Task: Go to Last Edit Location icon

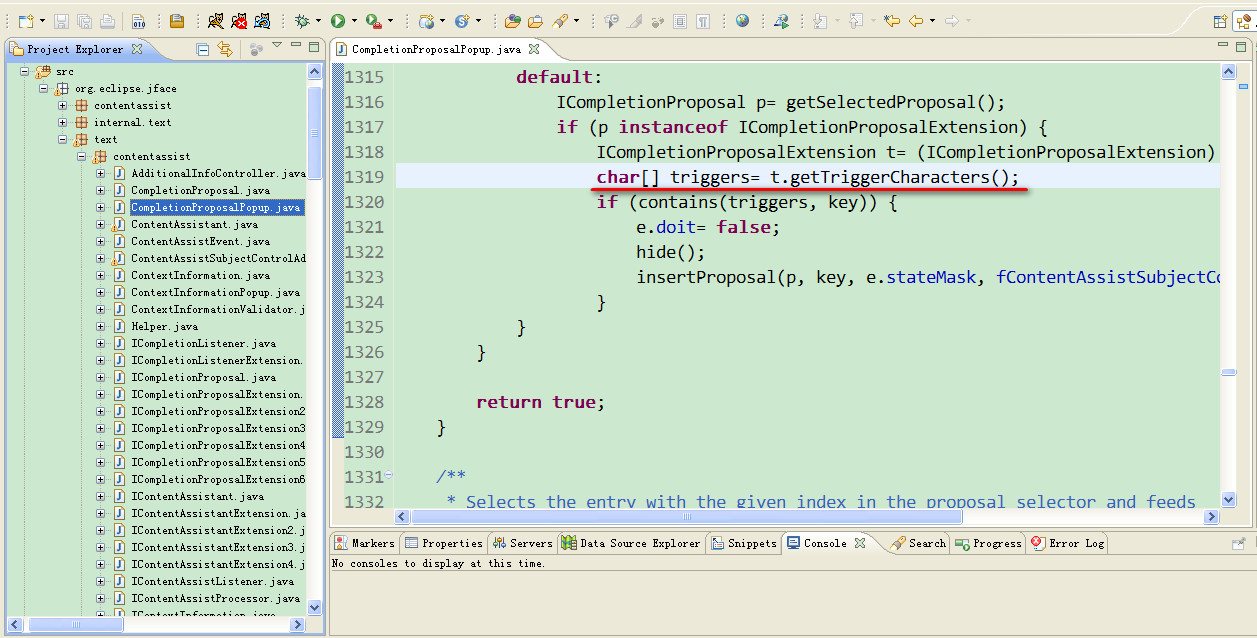Action: pos(892,20)
